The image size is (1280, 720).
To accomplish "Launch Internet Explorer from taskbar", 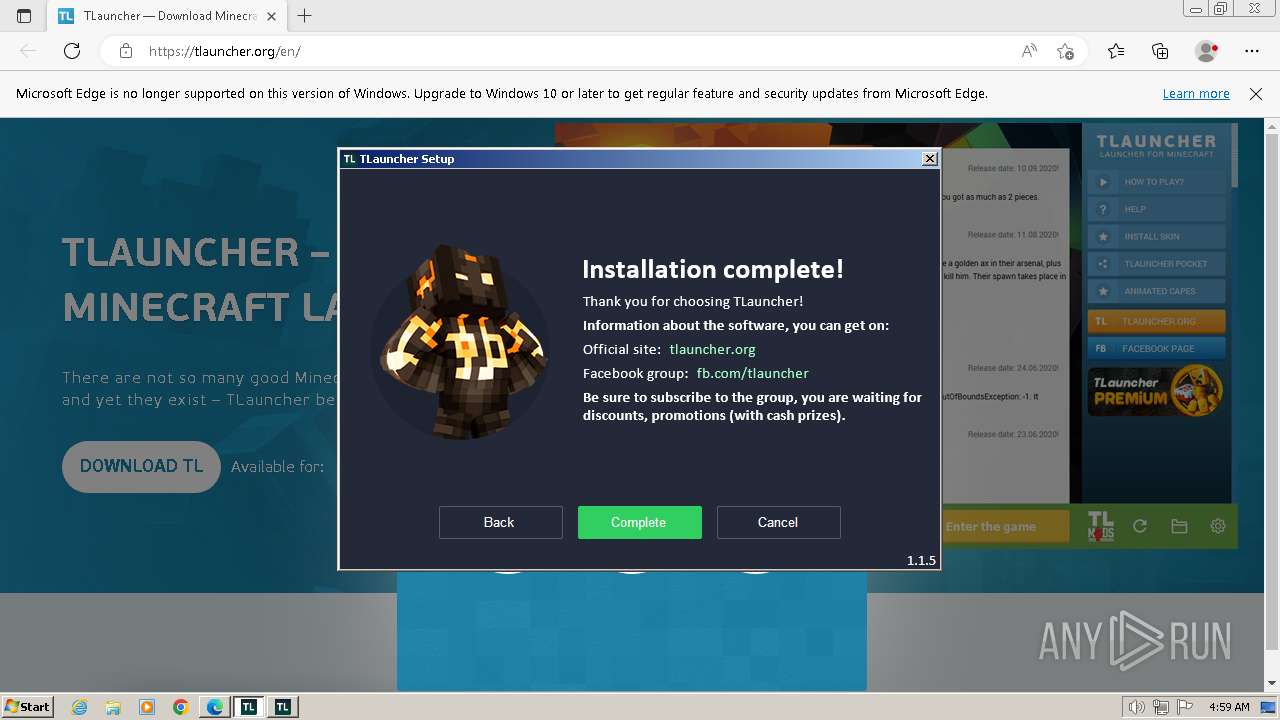I will 79,707.
